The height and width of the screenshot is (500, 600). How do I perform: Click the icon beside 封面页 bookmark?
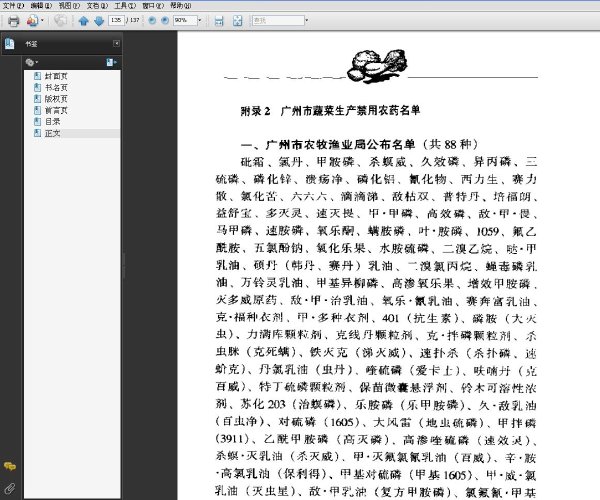click(38, 76)
